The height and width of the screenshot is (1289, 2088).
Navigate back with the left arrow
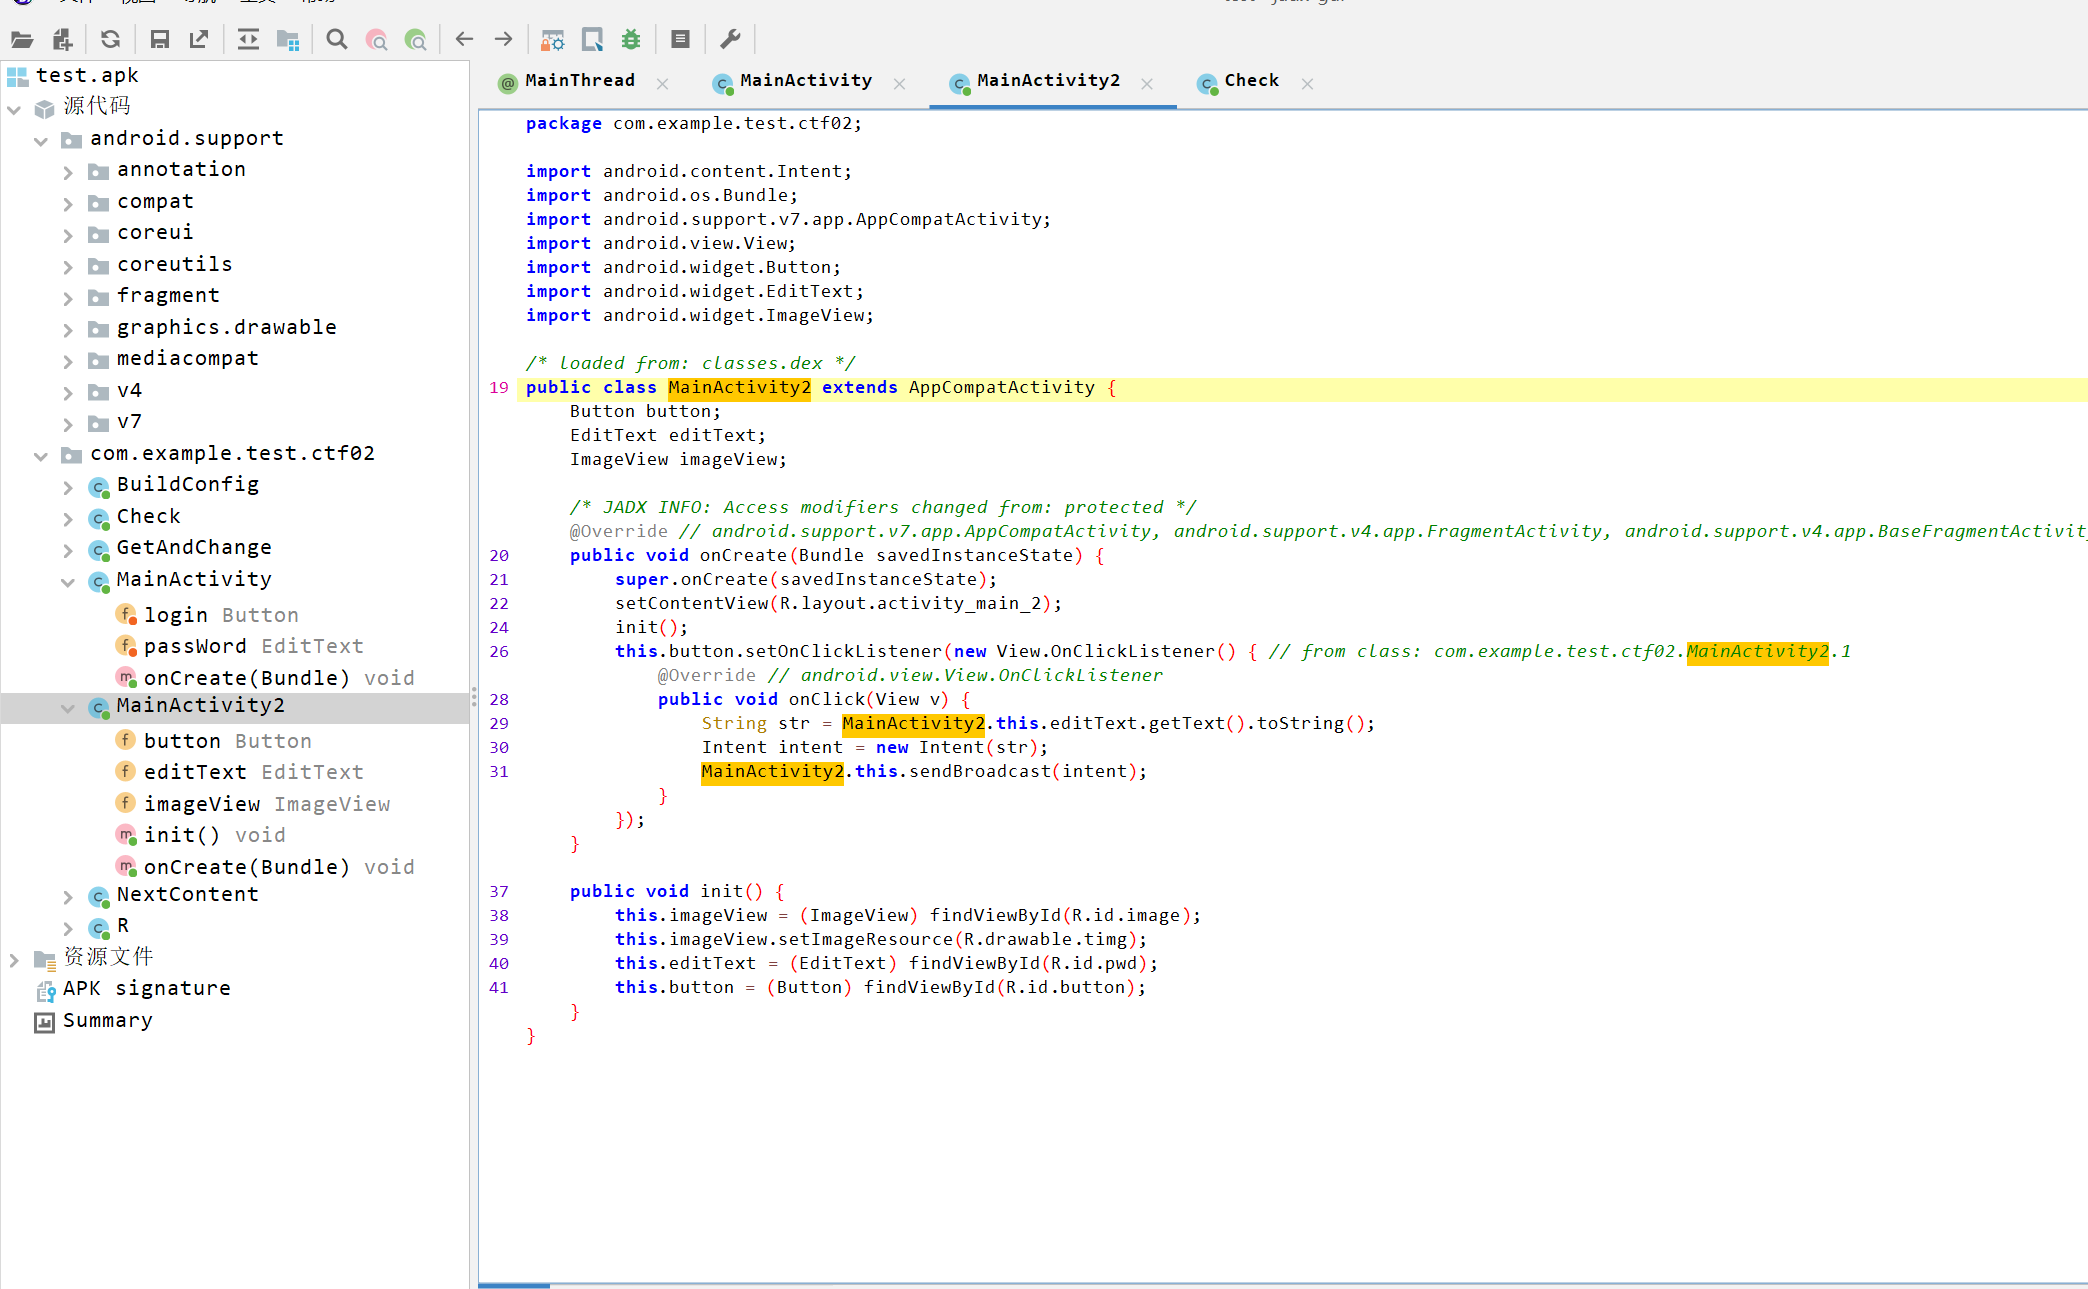click(x=464, y=40)
